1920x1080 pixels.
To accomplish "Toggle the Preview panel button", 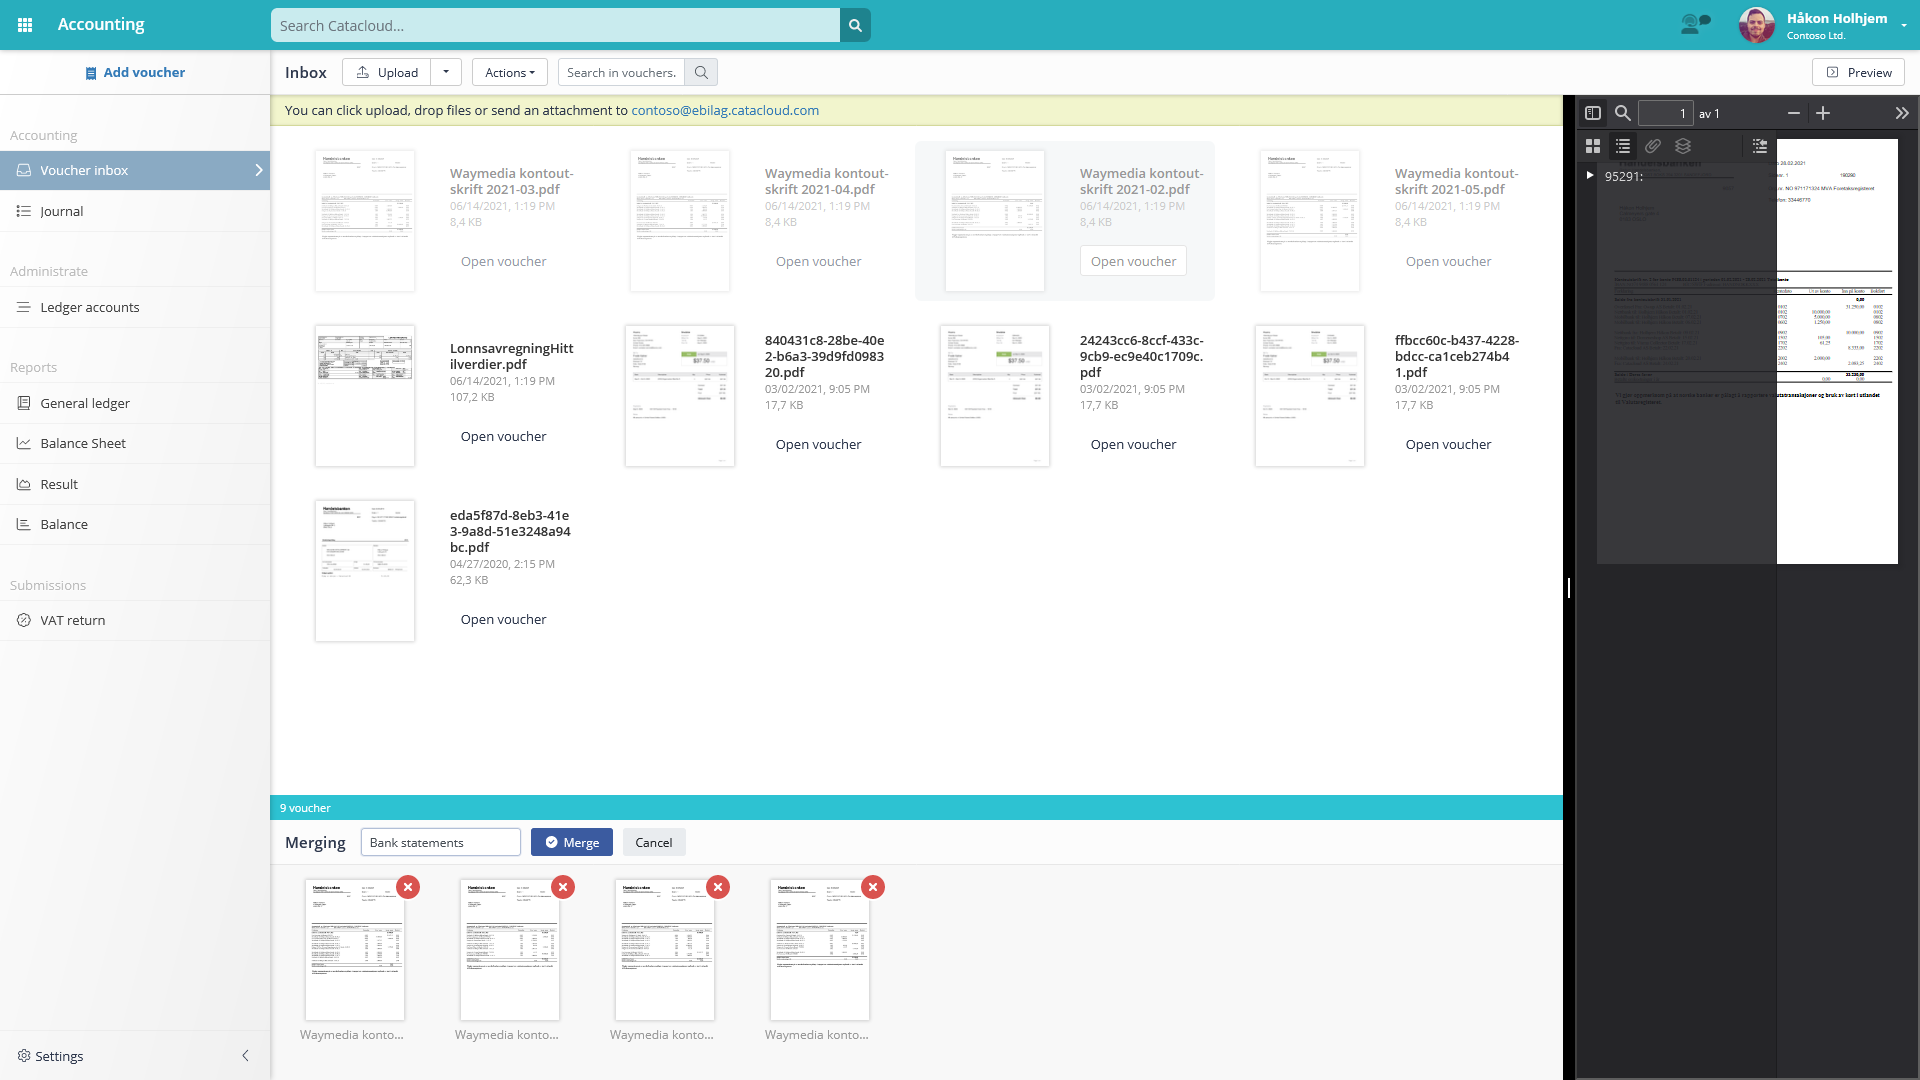I will [x=1858, y=72].
